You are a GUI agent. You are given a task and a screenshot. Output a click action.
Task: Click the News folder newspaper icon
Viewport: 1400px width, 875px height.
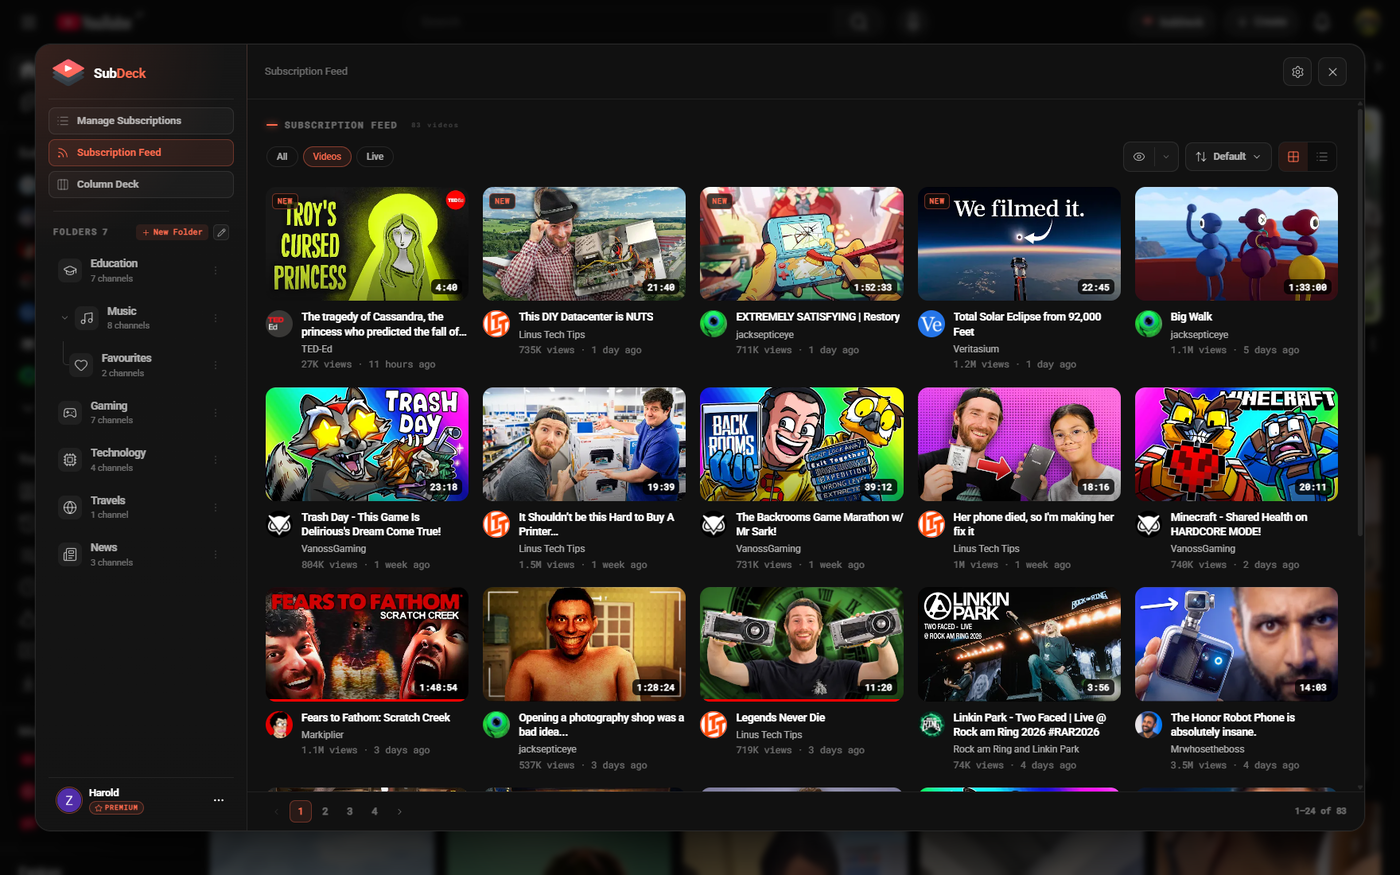[70, 554]
